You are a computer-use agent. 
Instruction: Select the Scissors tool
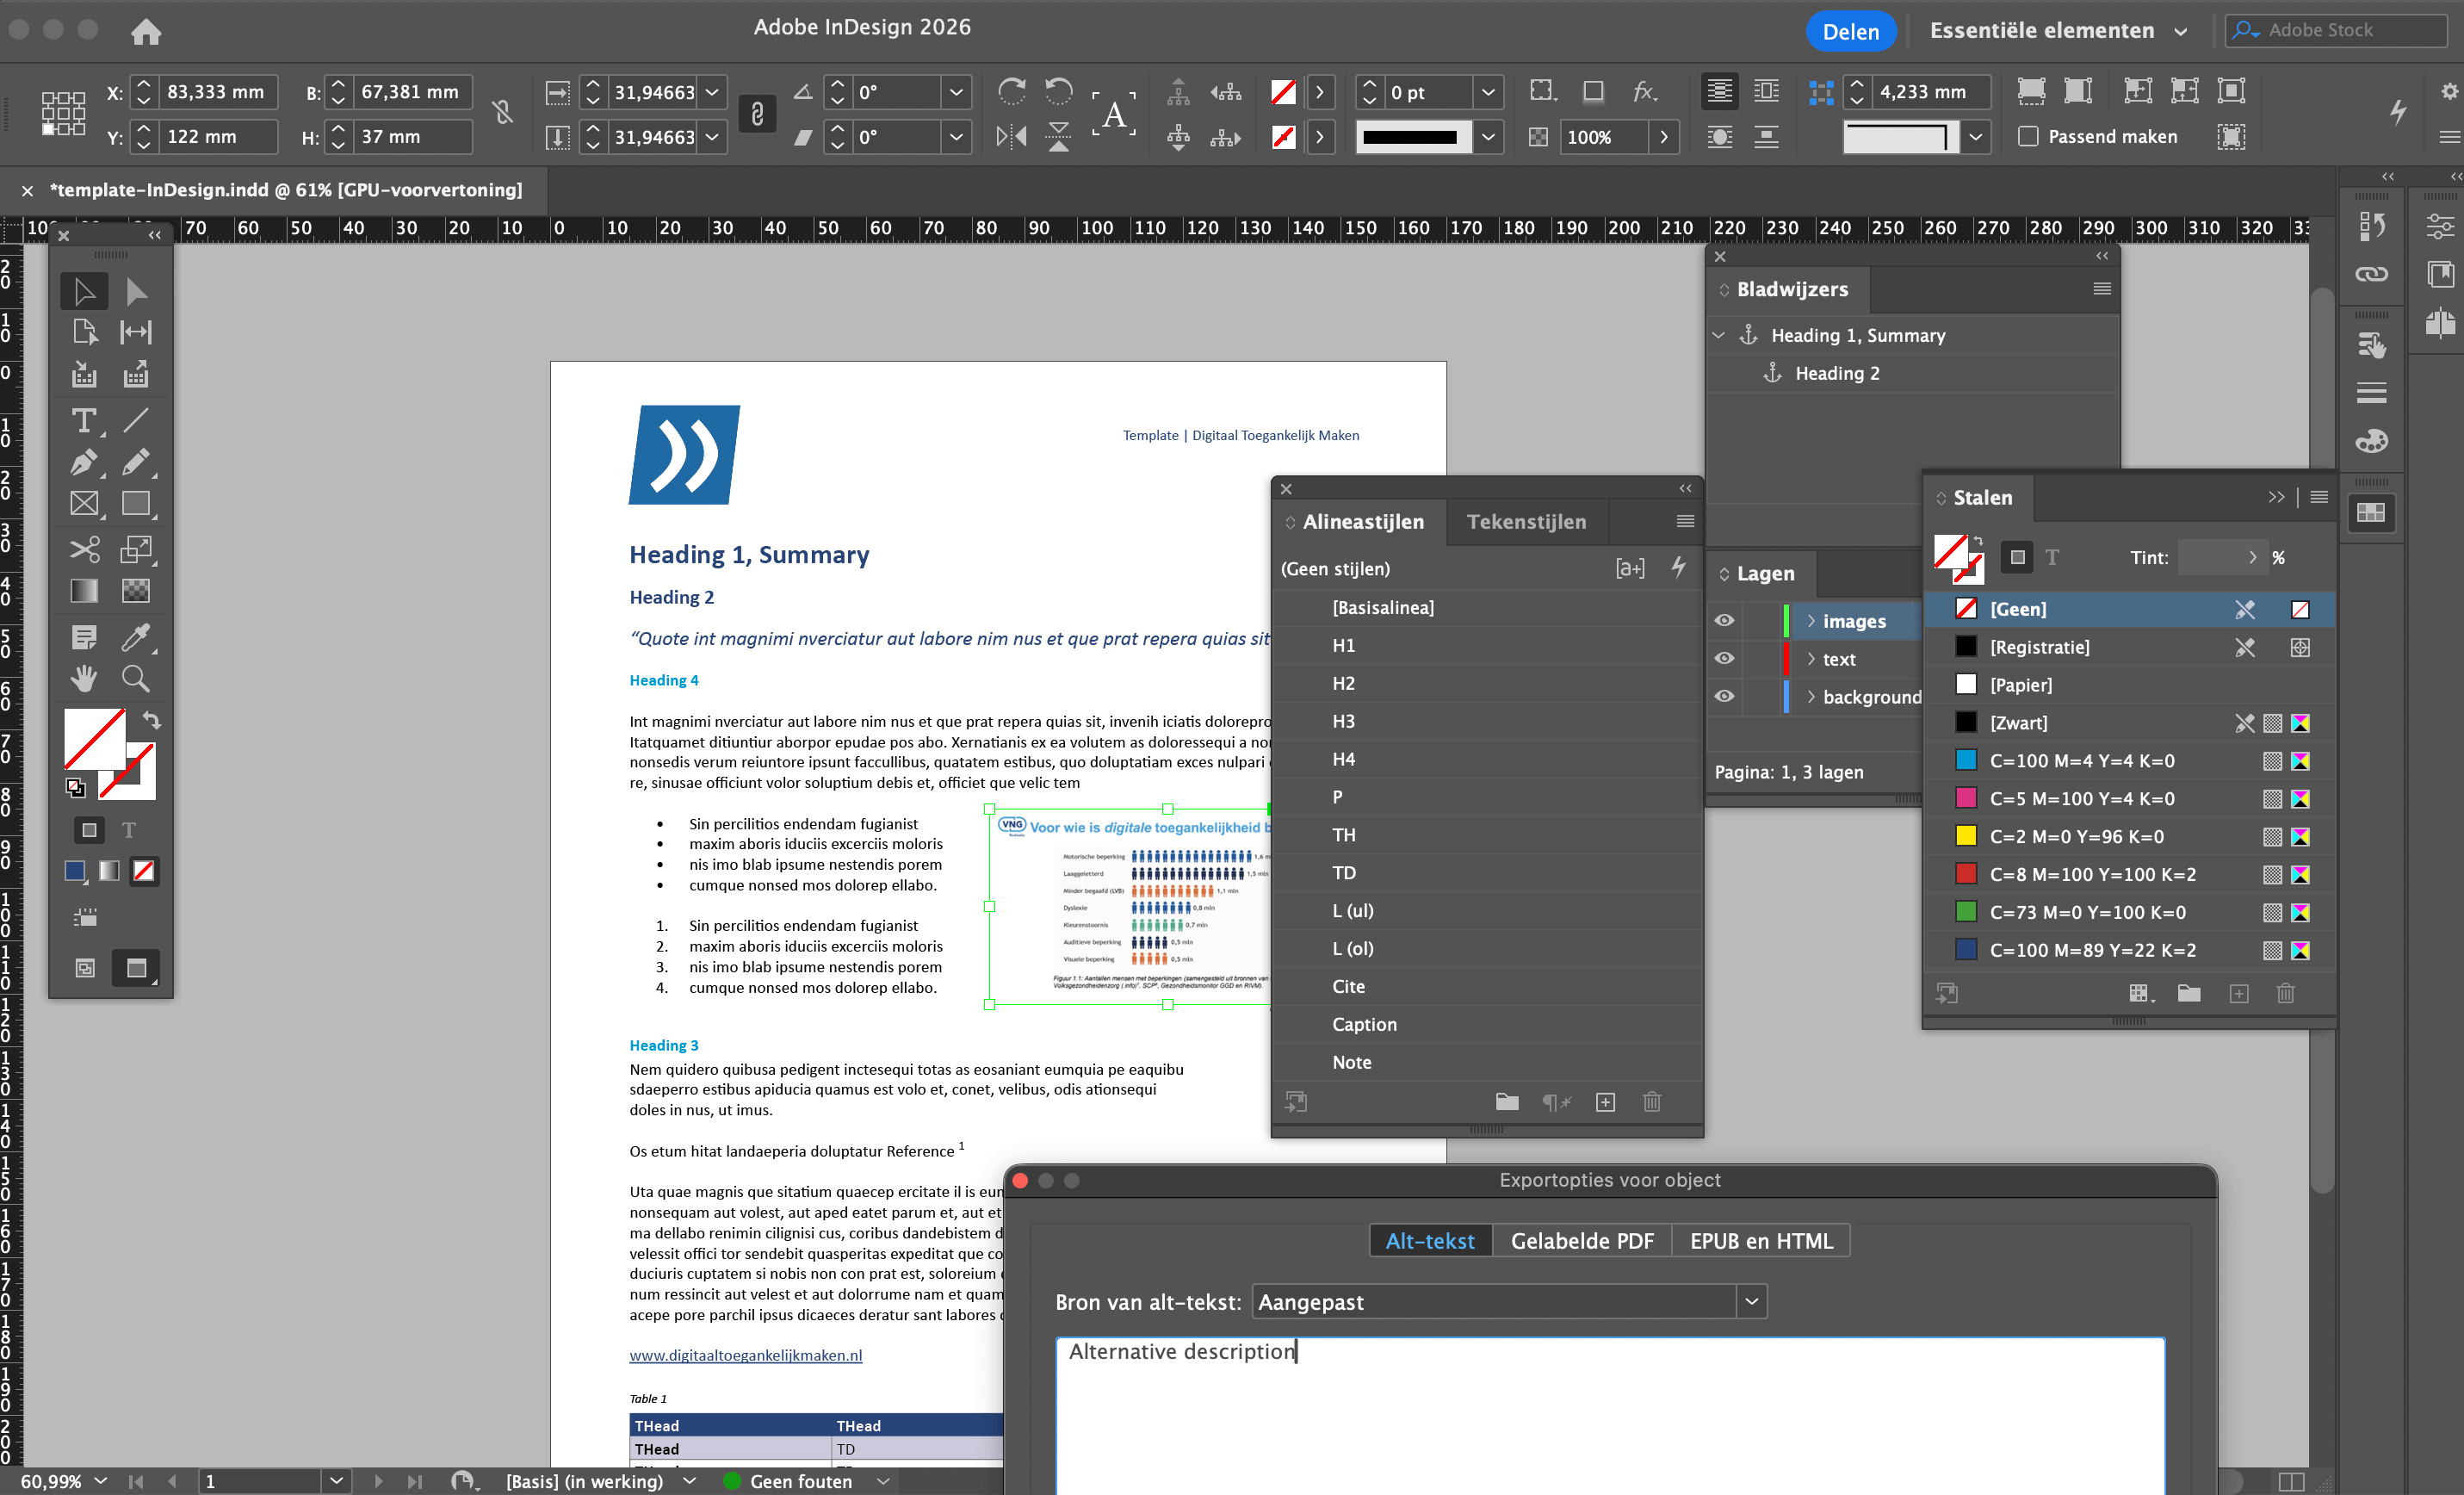tap(84, 549)
